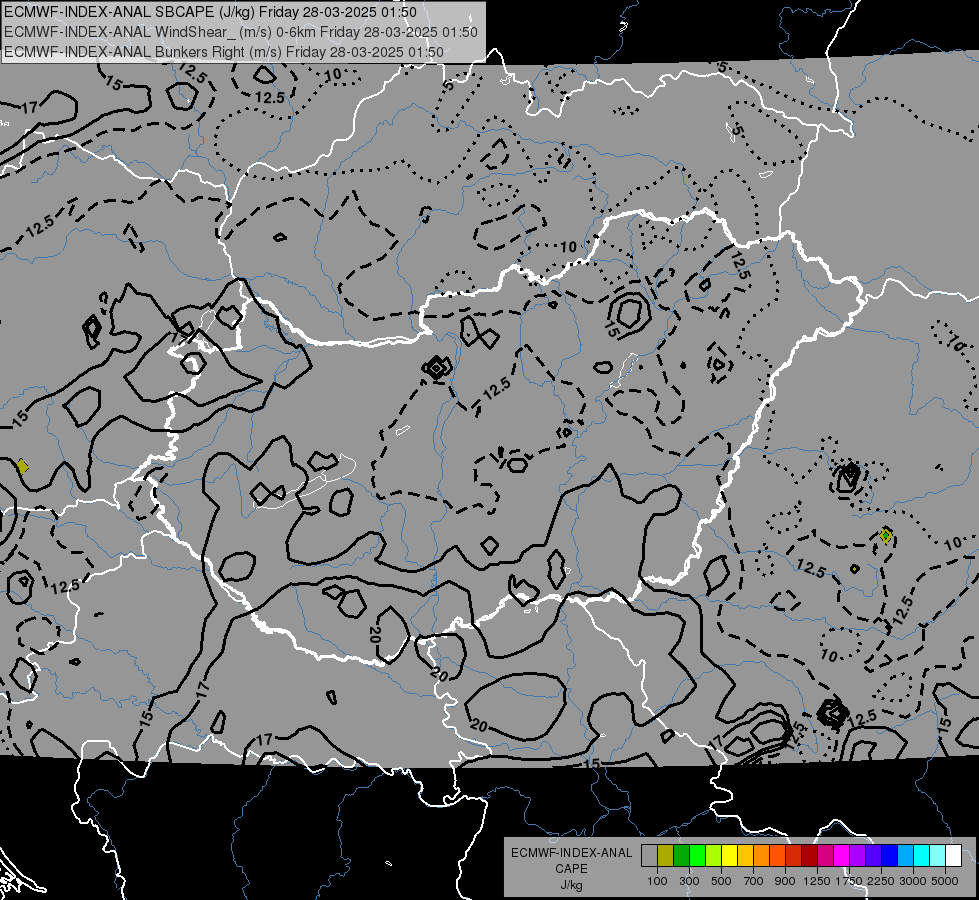Click the CAPE label in the legend
The height and width of the screenshot is (900, 979).
(571, 868)
